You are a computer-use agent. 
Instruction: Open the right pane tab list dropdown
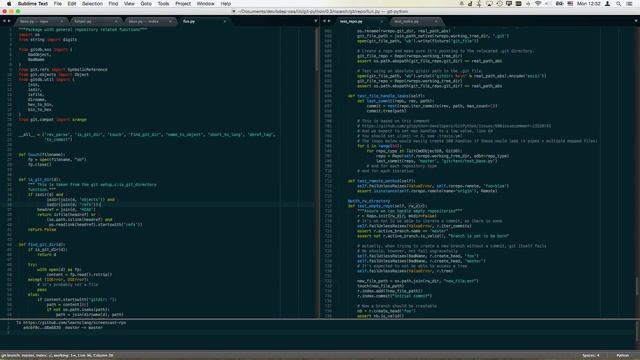[636, 21]
